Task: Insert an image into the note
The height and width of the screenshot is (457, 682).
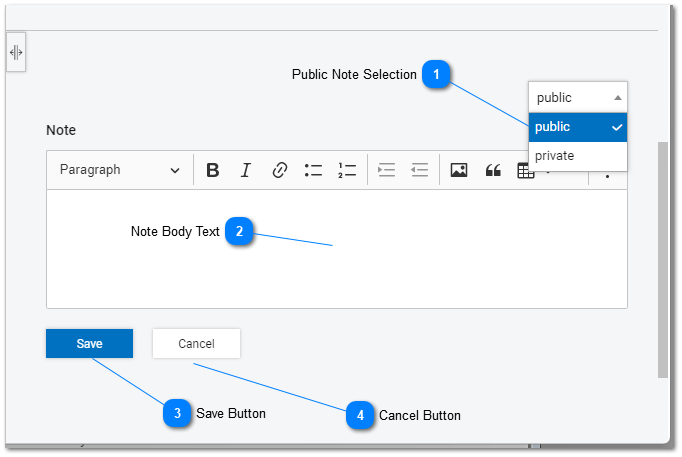Action: (459, 170)
